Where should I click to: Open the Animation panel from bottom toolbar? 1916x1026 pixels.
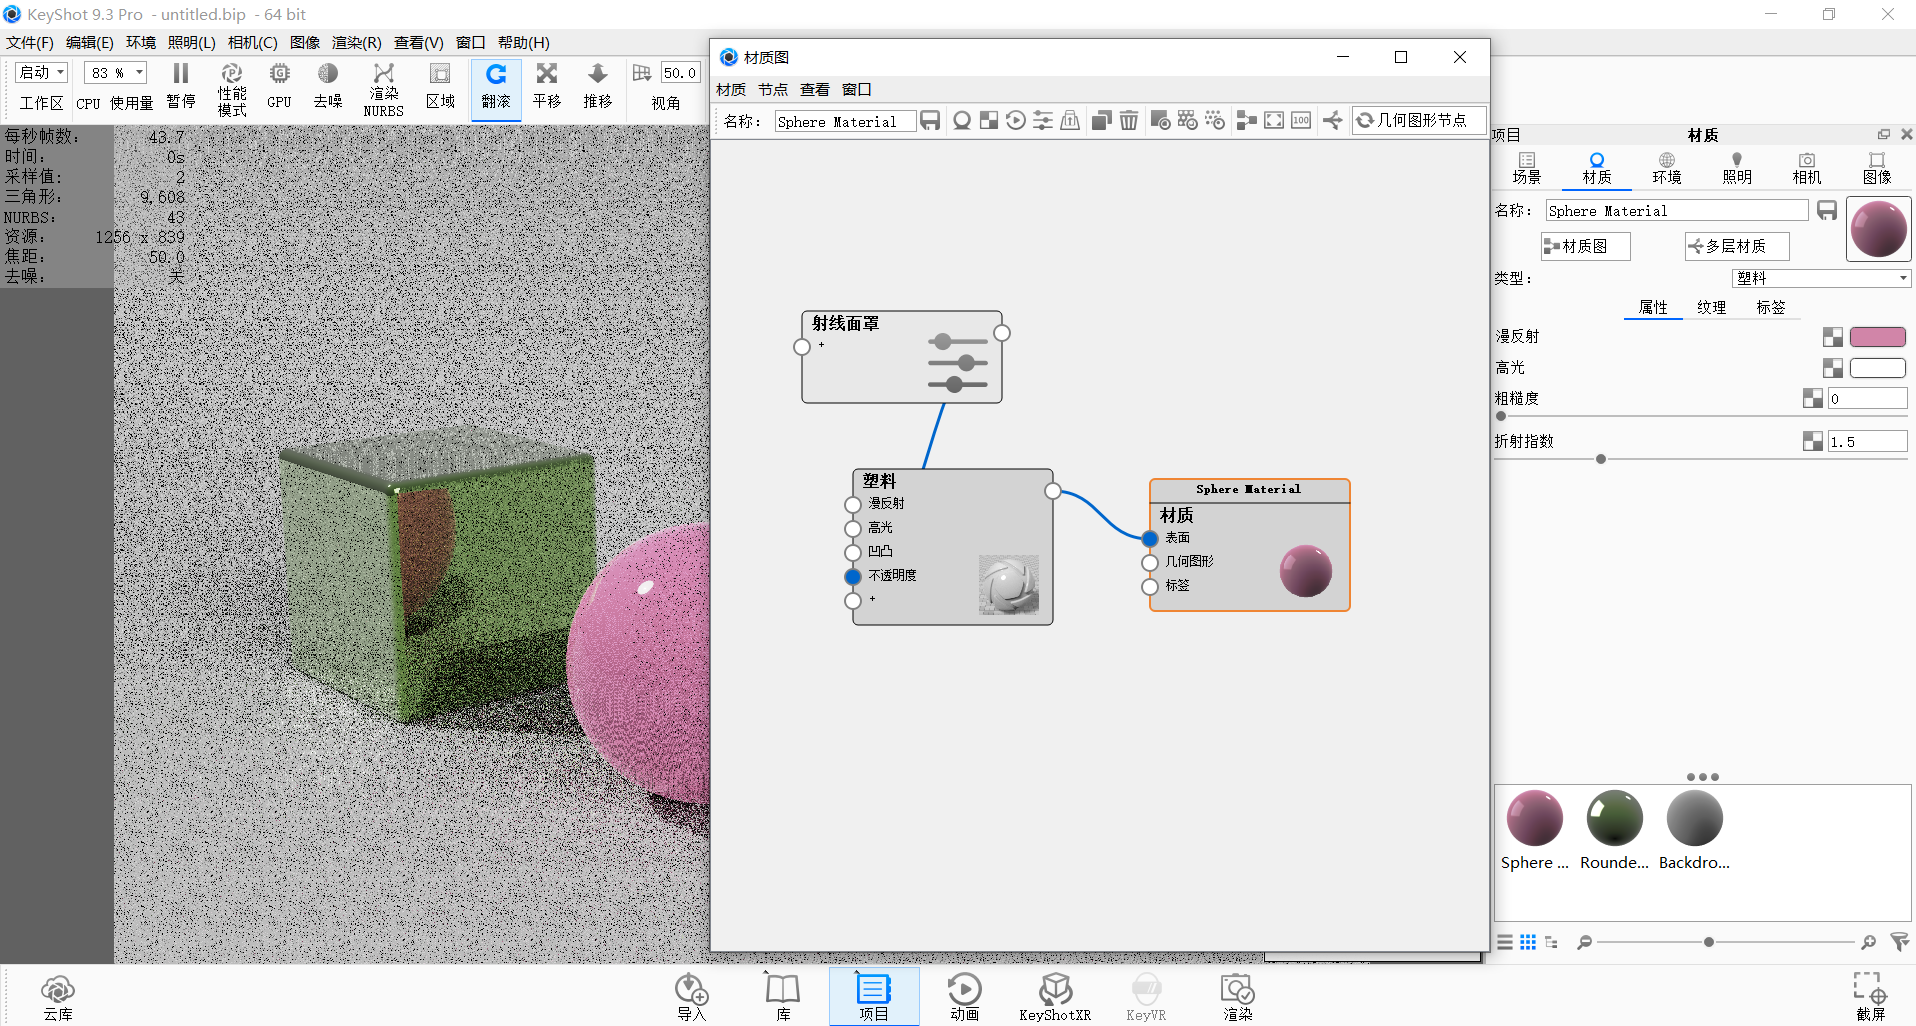(x=965, y=997)
